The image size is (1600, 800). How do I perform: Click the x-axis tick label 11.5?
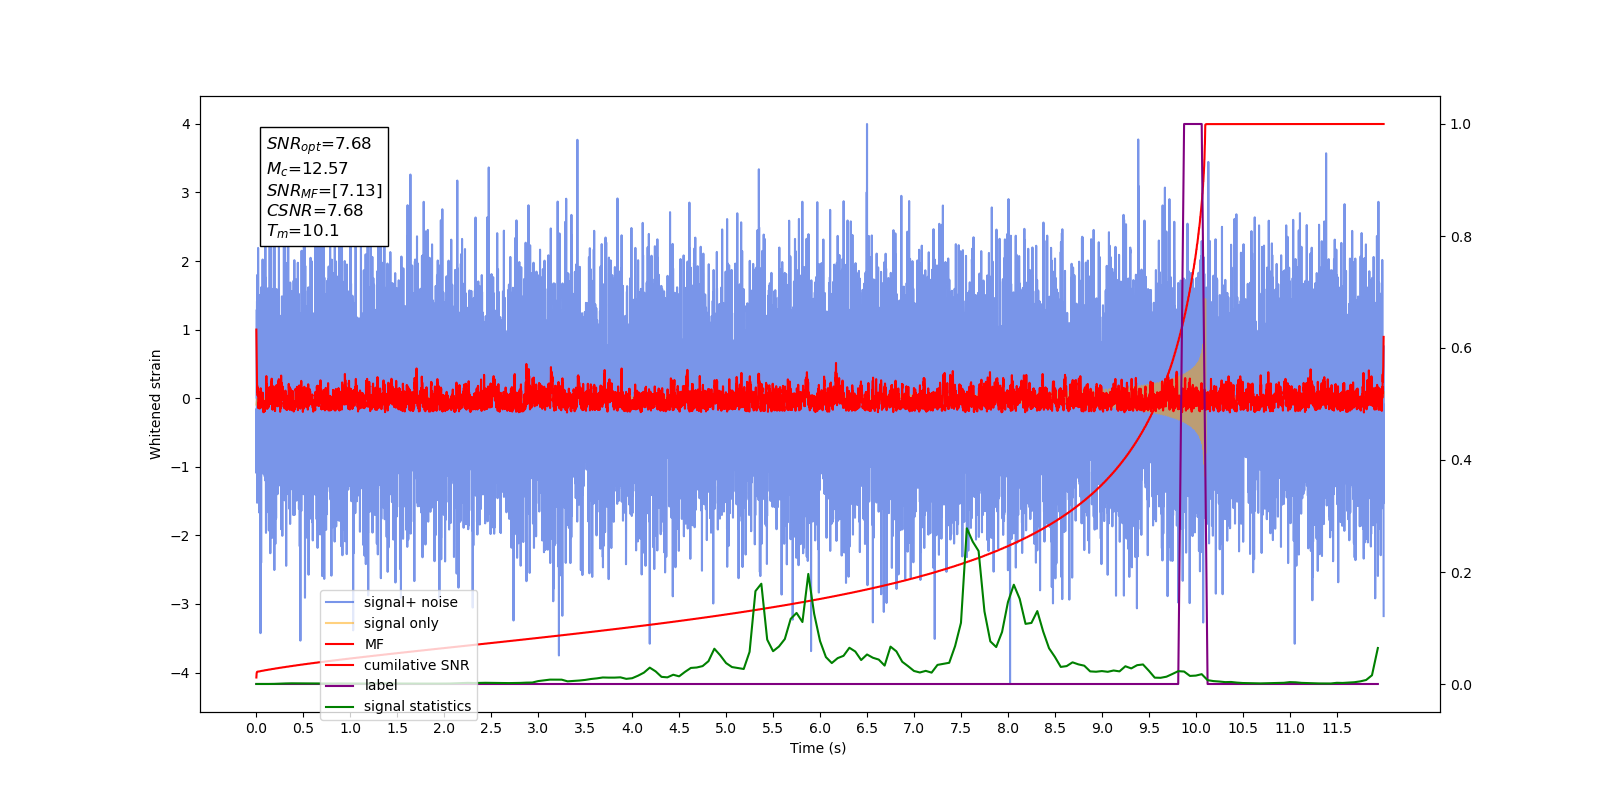pos(1337,728)
